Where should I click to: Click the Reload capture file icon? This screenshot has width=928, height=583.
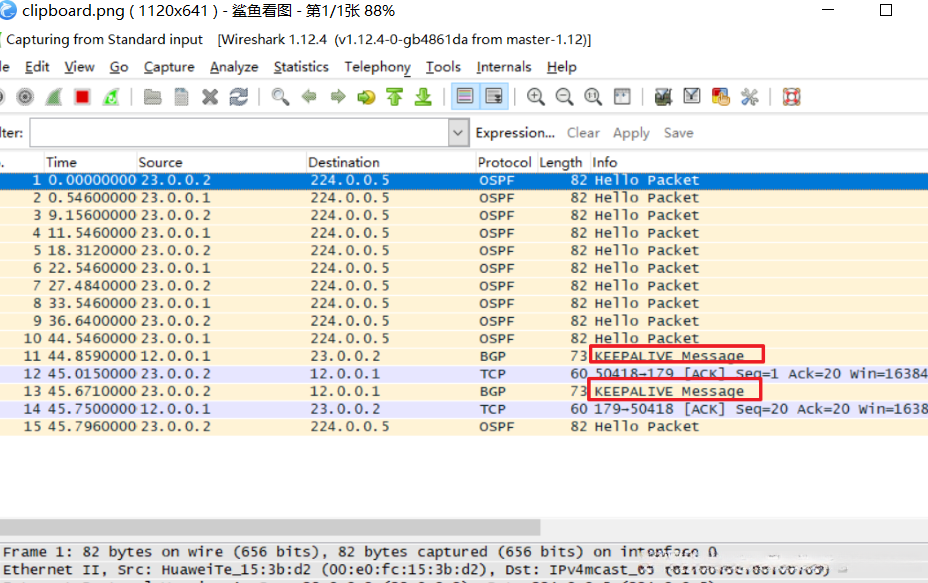(238, 97)
